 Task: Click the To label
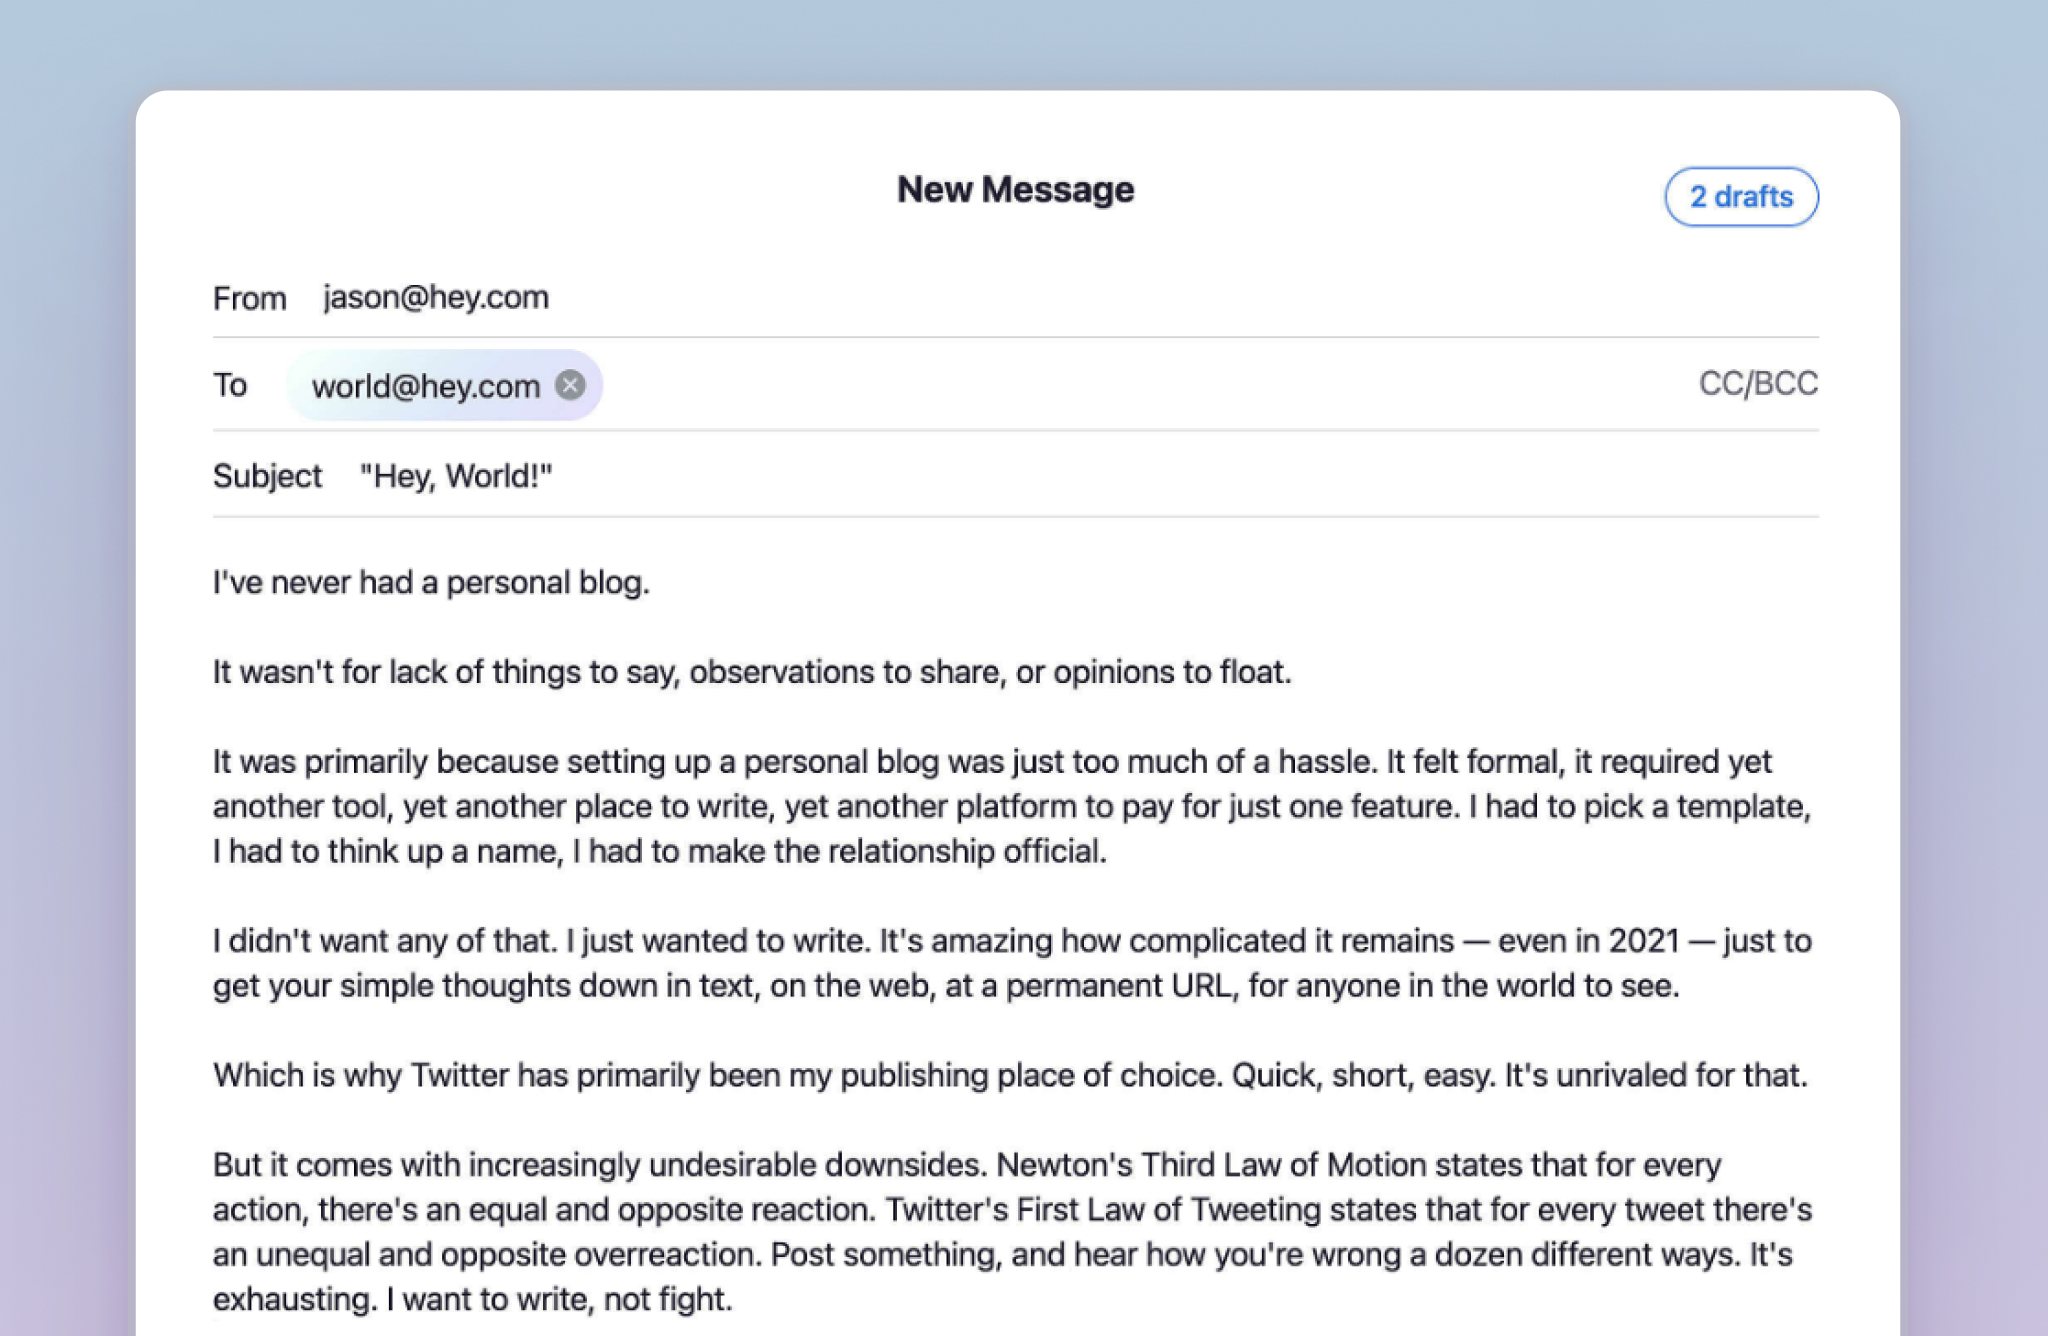[230, 385]
